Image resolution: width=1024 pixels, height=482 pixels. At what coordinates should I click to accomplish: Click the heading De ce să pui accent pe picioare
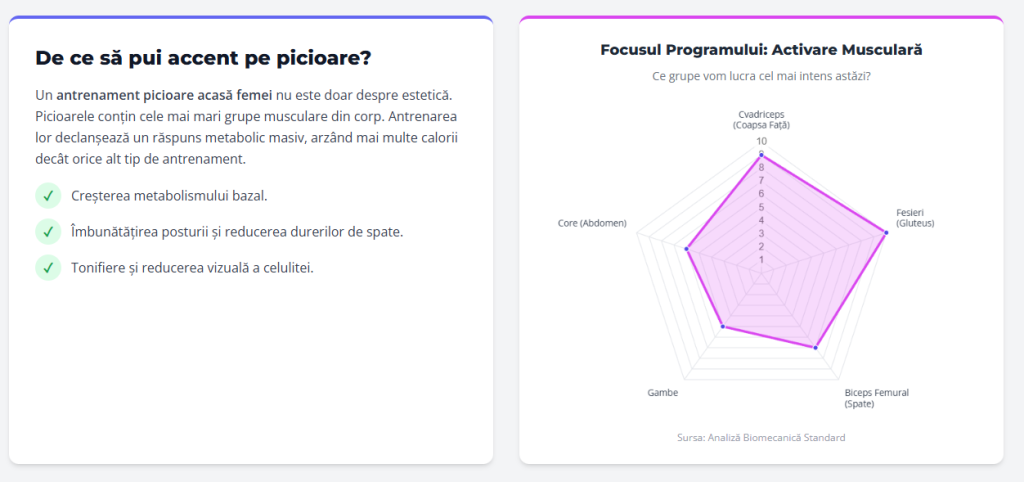203,58
